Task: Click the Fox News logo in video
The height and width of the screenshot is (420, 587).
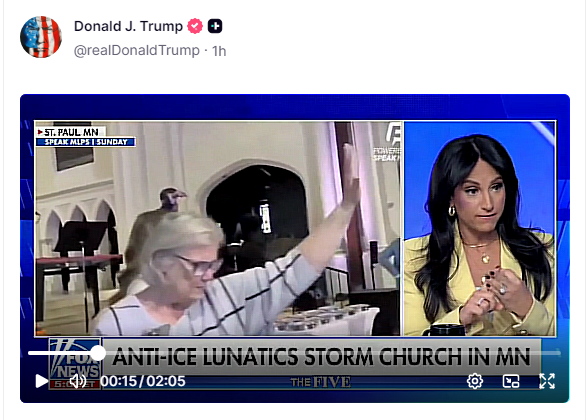Action: (75, 363)
